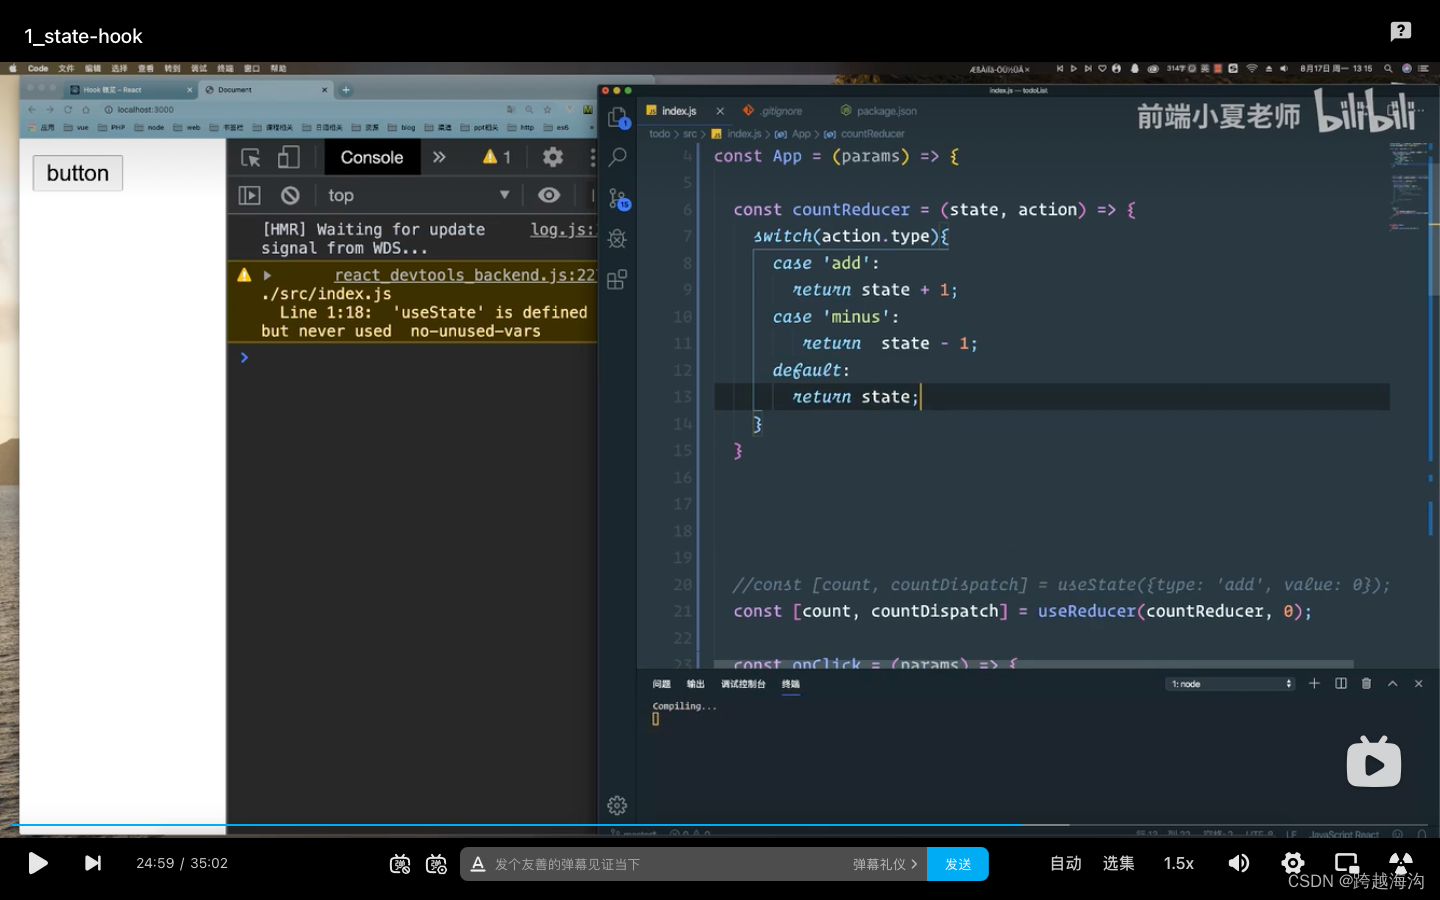The height and width of the screenshot is (900, 1440).
Task: Open the '1: node' terminal selector
Action: pyautogui.click(x=1231, y=684)
